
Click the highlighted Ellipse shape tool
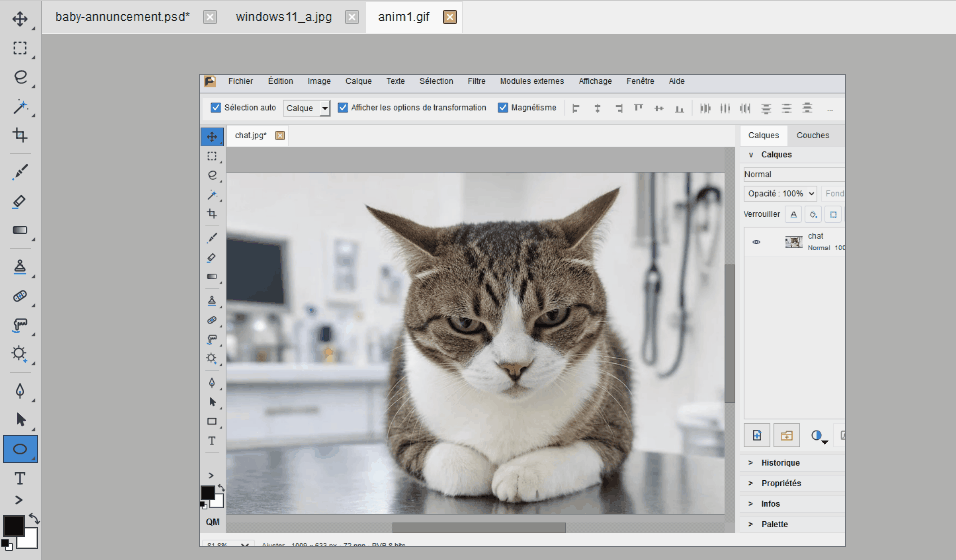20,449
